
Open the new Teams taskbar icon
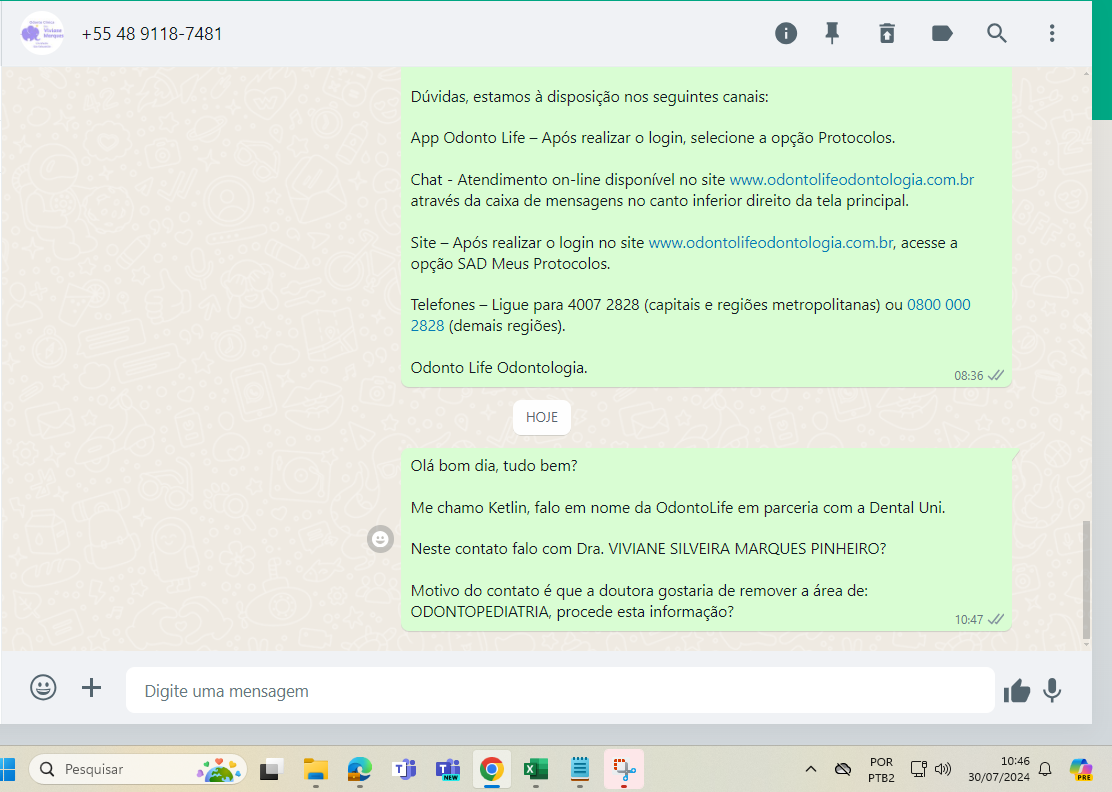pos(448,769)
